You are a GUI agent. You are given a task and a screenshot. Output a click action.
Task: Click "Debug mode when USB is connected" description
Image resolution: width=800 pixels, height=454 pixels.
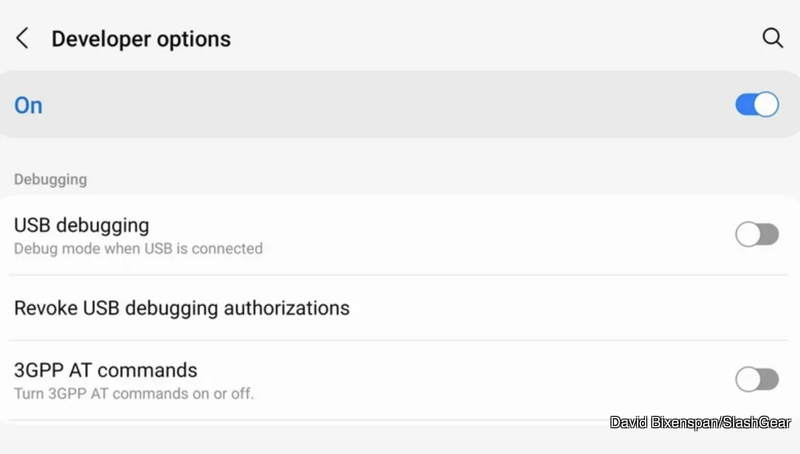[x=138, y=248]
